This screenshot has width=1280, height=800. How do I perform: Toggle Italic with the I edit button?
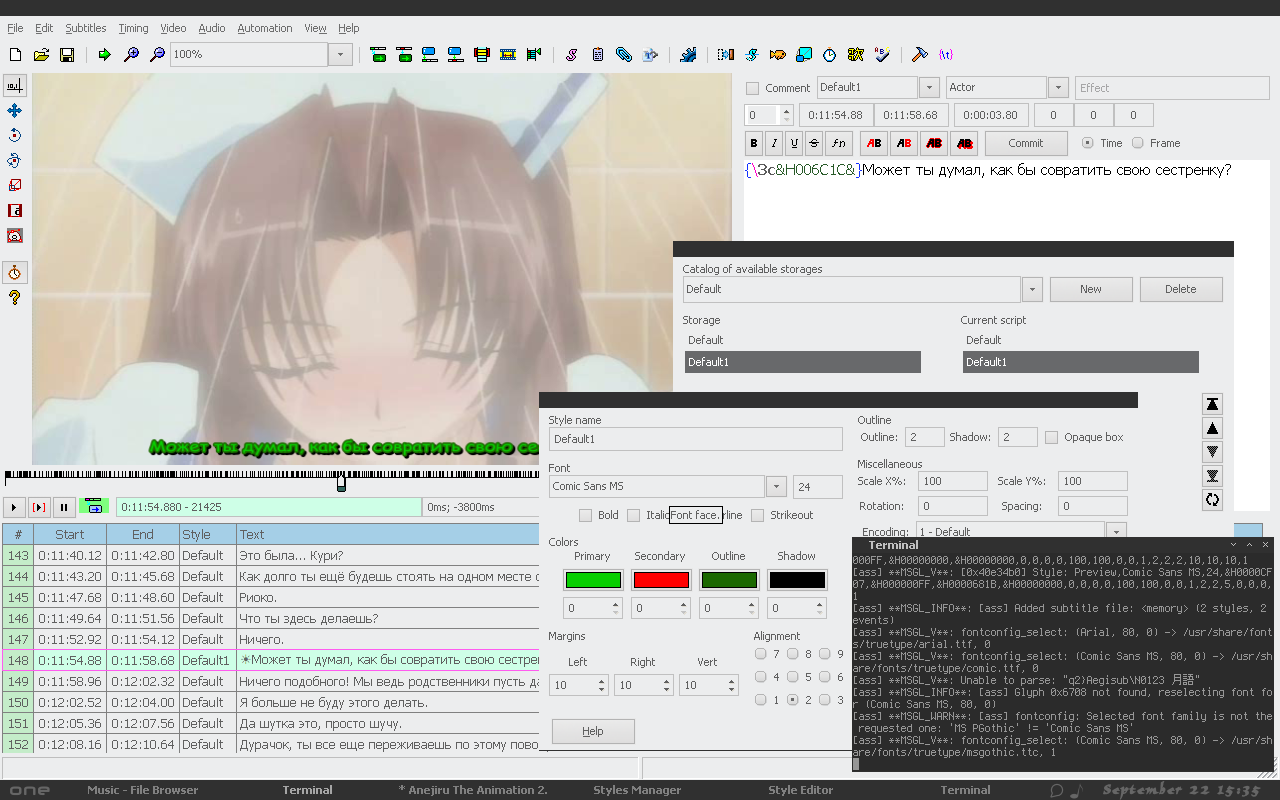pos(773,143)
